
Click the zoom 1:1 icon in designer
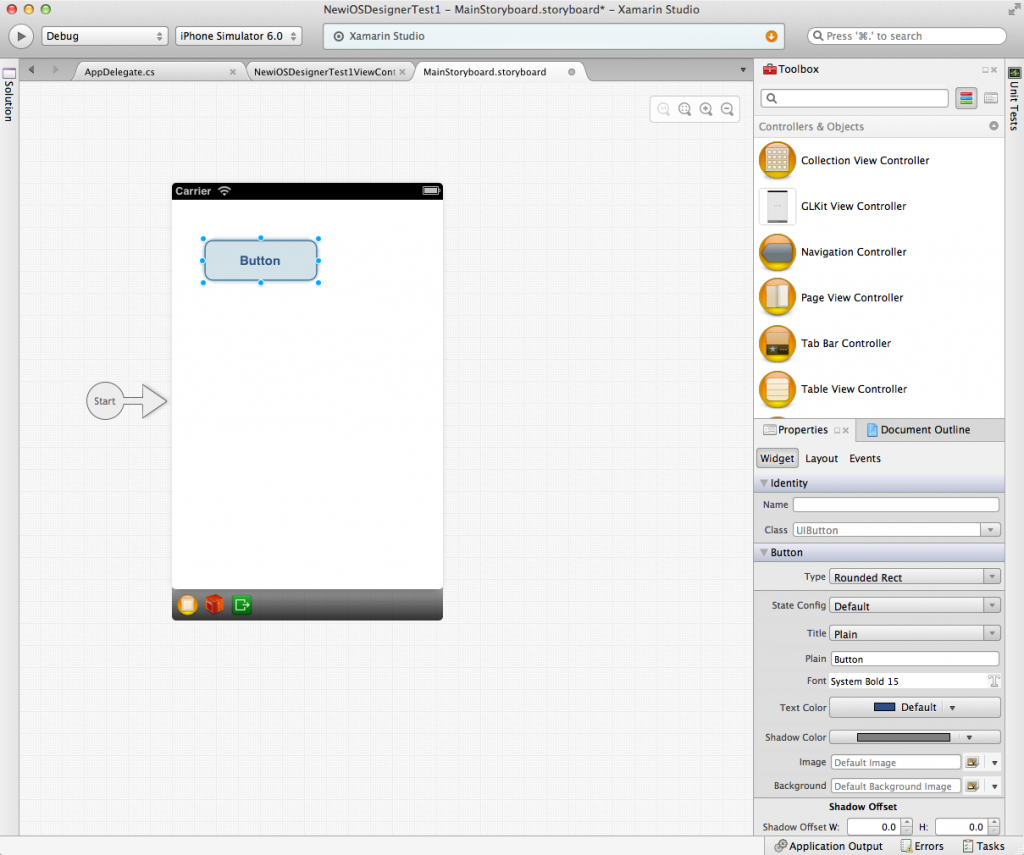pyautogui.click(x=664, y=109)
